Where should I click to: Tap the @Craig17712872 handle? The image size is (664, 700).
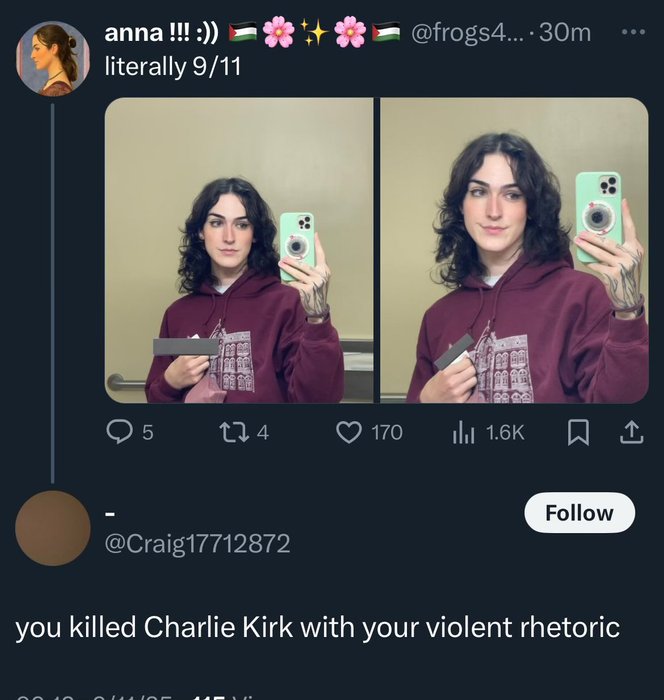(x=197, y=544)
